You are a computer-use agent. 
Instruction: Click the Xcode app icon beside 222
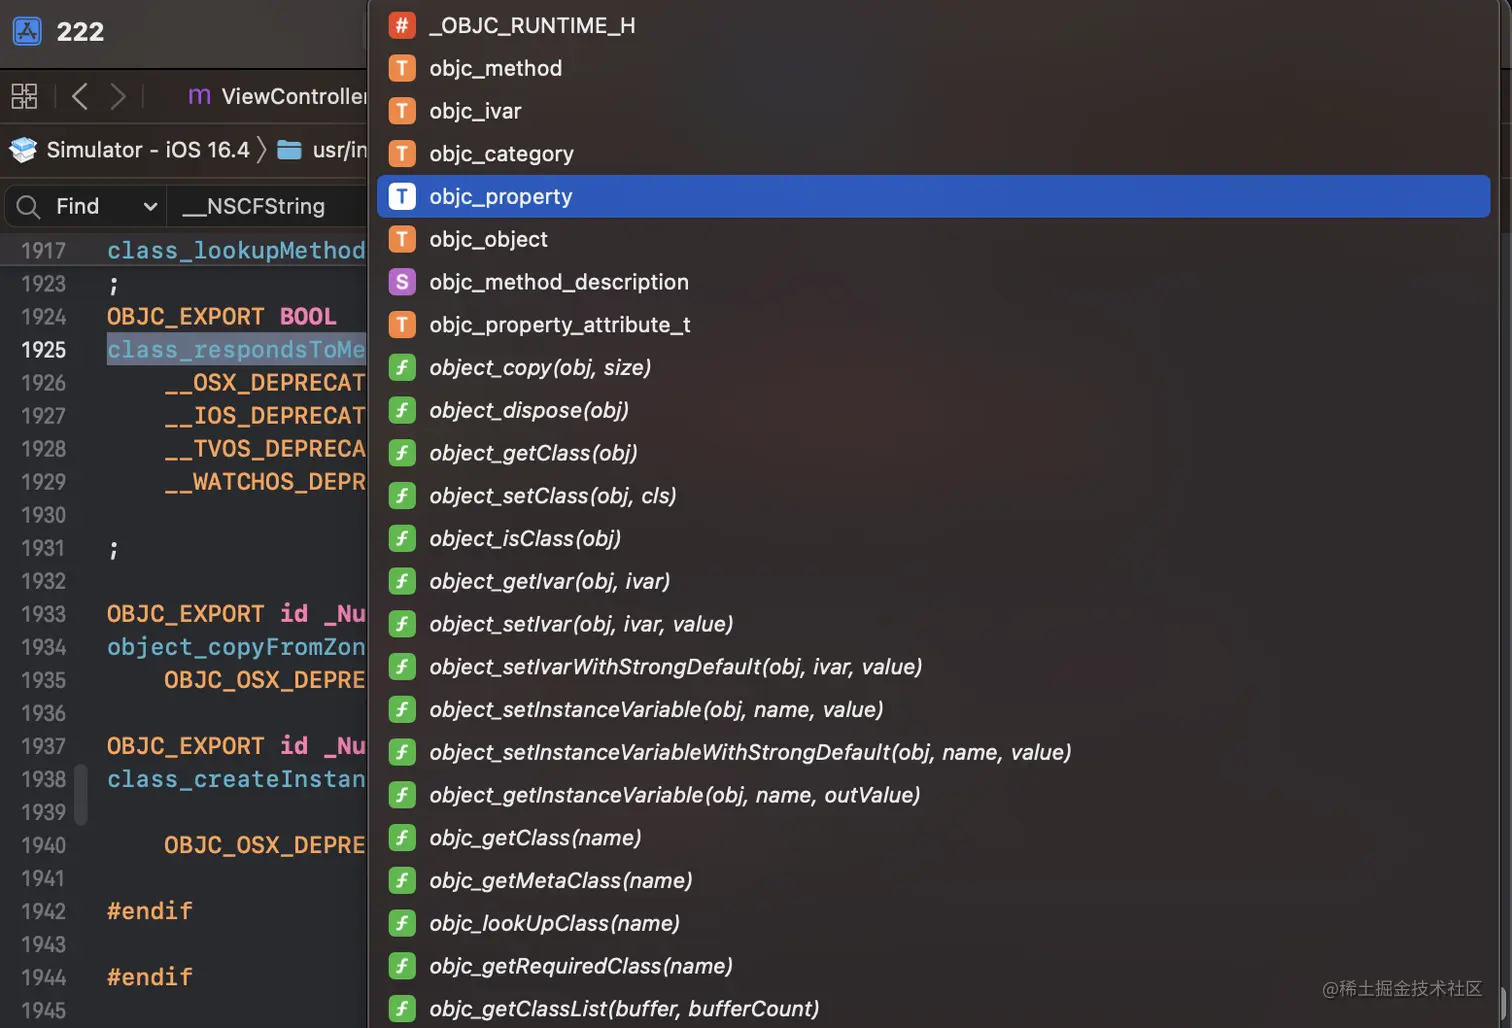pyautogui.click(x=27, y=31)
